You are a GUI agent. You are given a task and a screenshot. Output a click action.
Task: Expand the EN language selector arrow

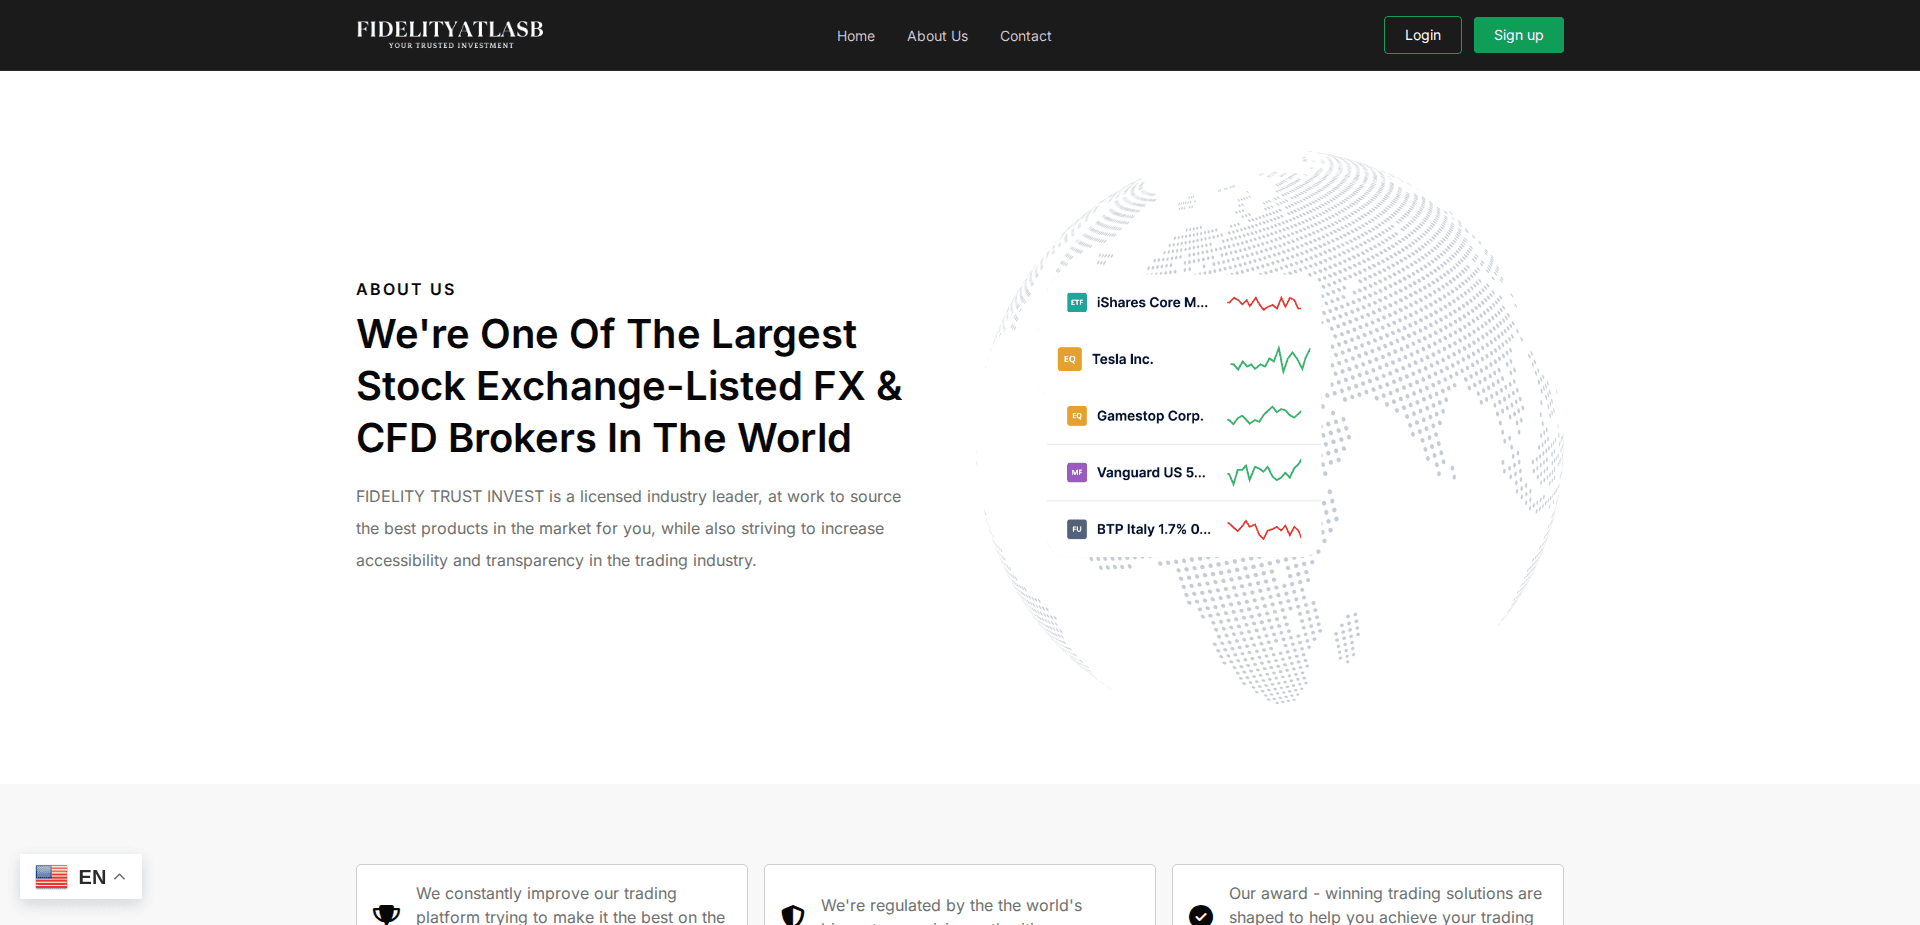pyautogui.click(x=120, y=877)
